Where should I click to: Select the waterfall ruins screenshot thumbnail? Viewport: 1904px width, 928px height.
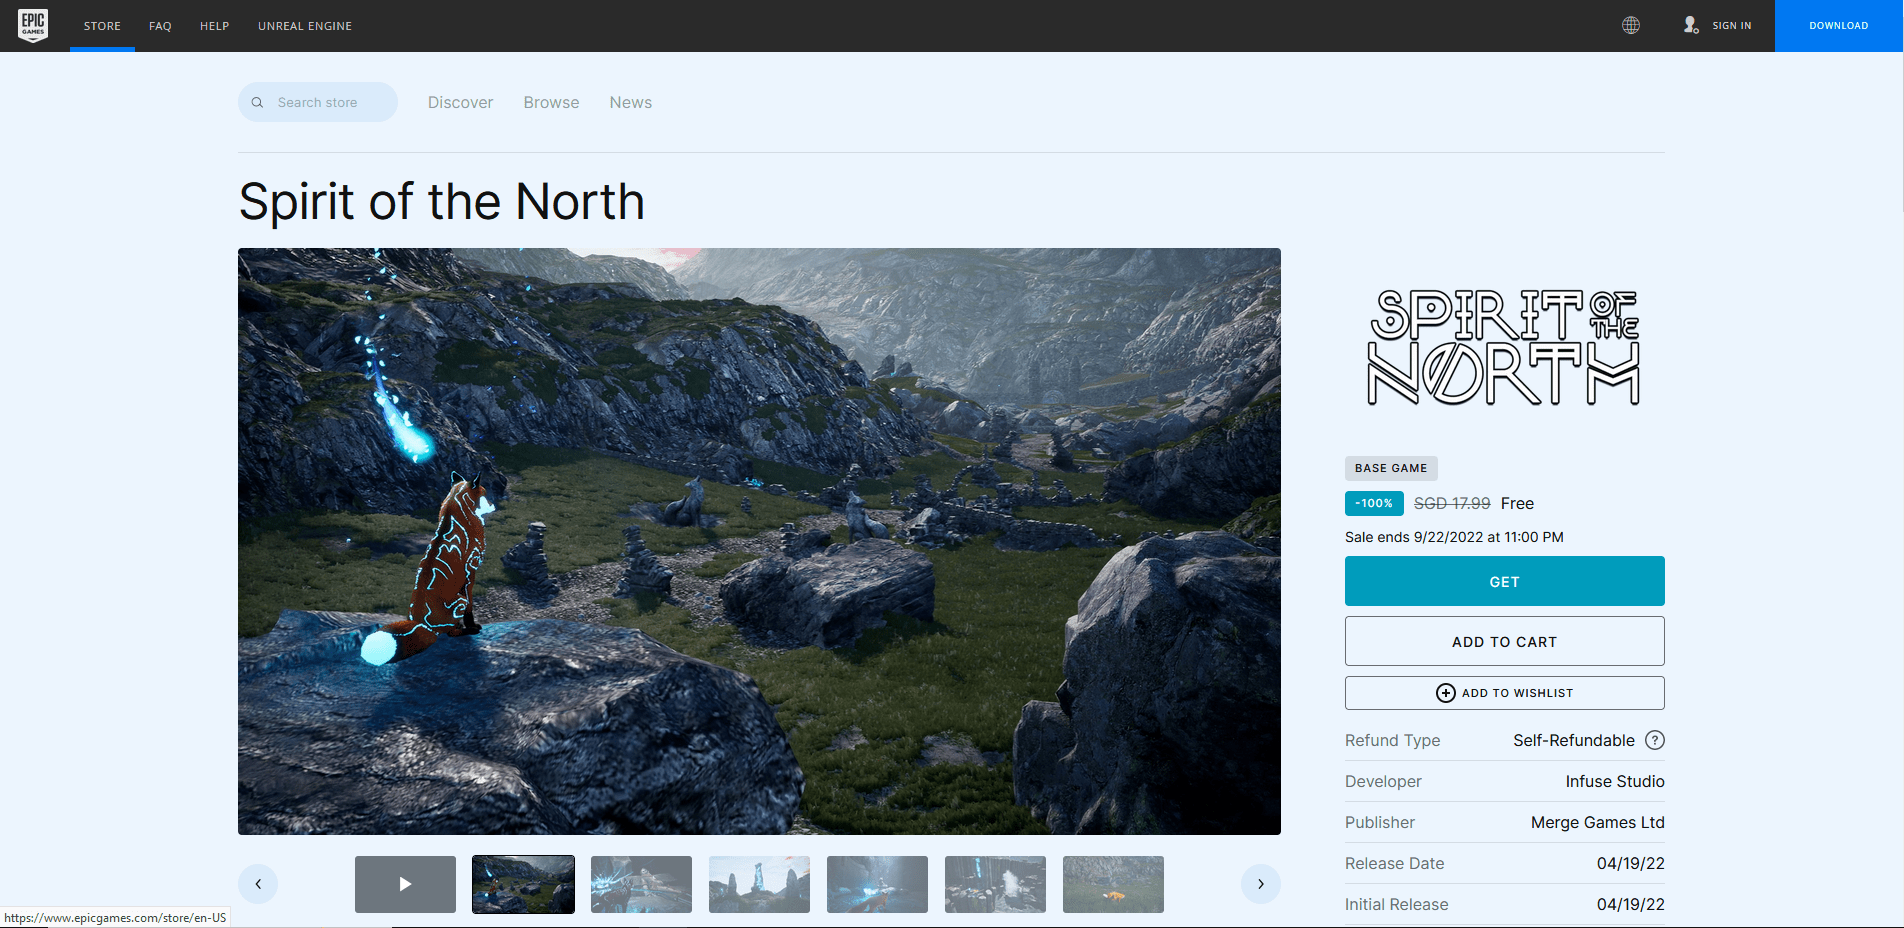coord(995,884)
